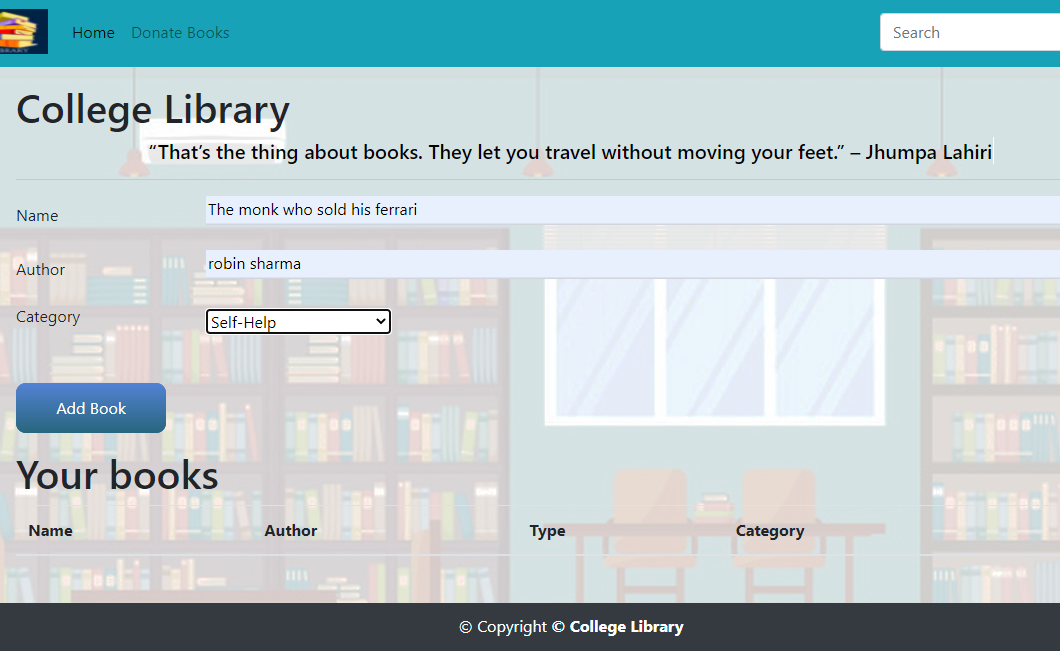This screenshot has height=651, width=1060.
Task: Click the Name column header
Action: click(x=50, y=531)
